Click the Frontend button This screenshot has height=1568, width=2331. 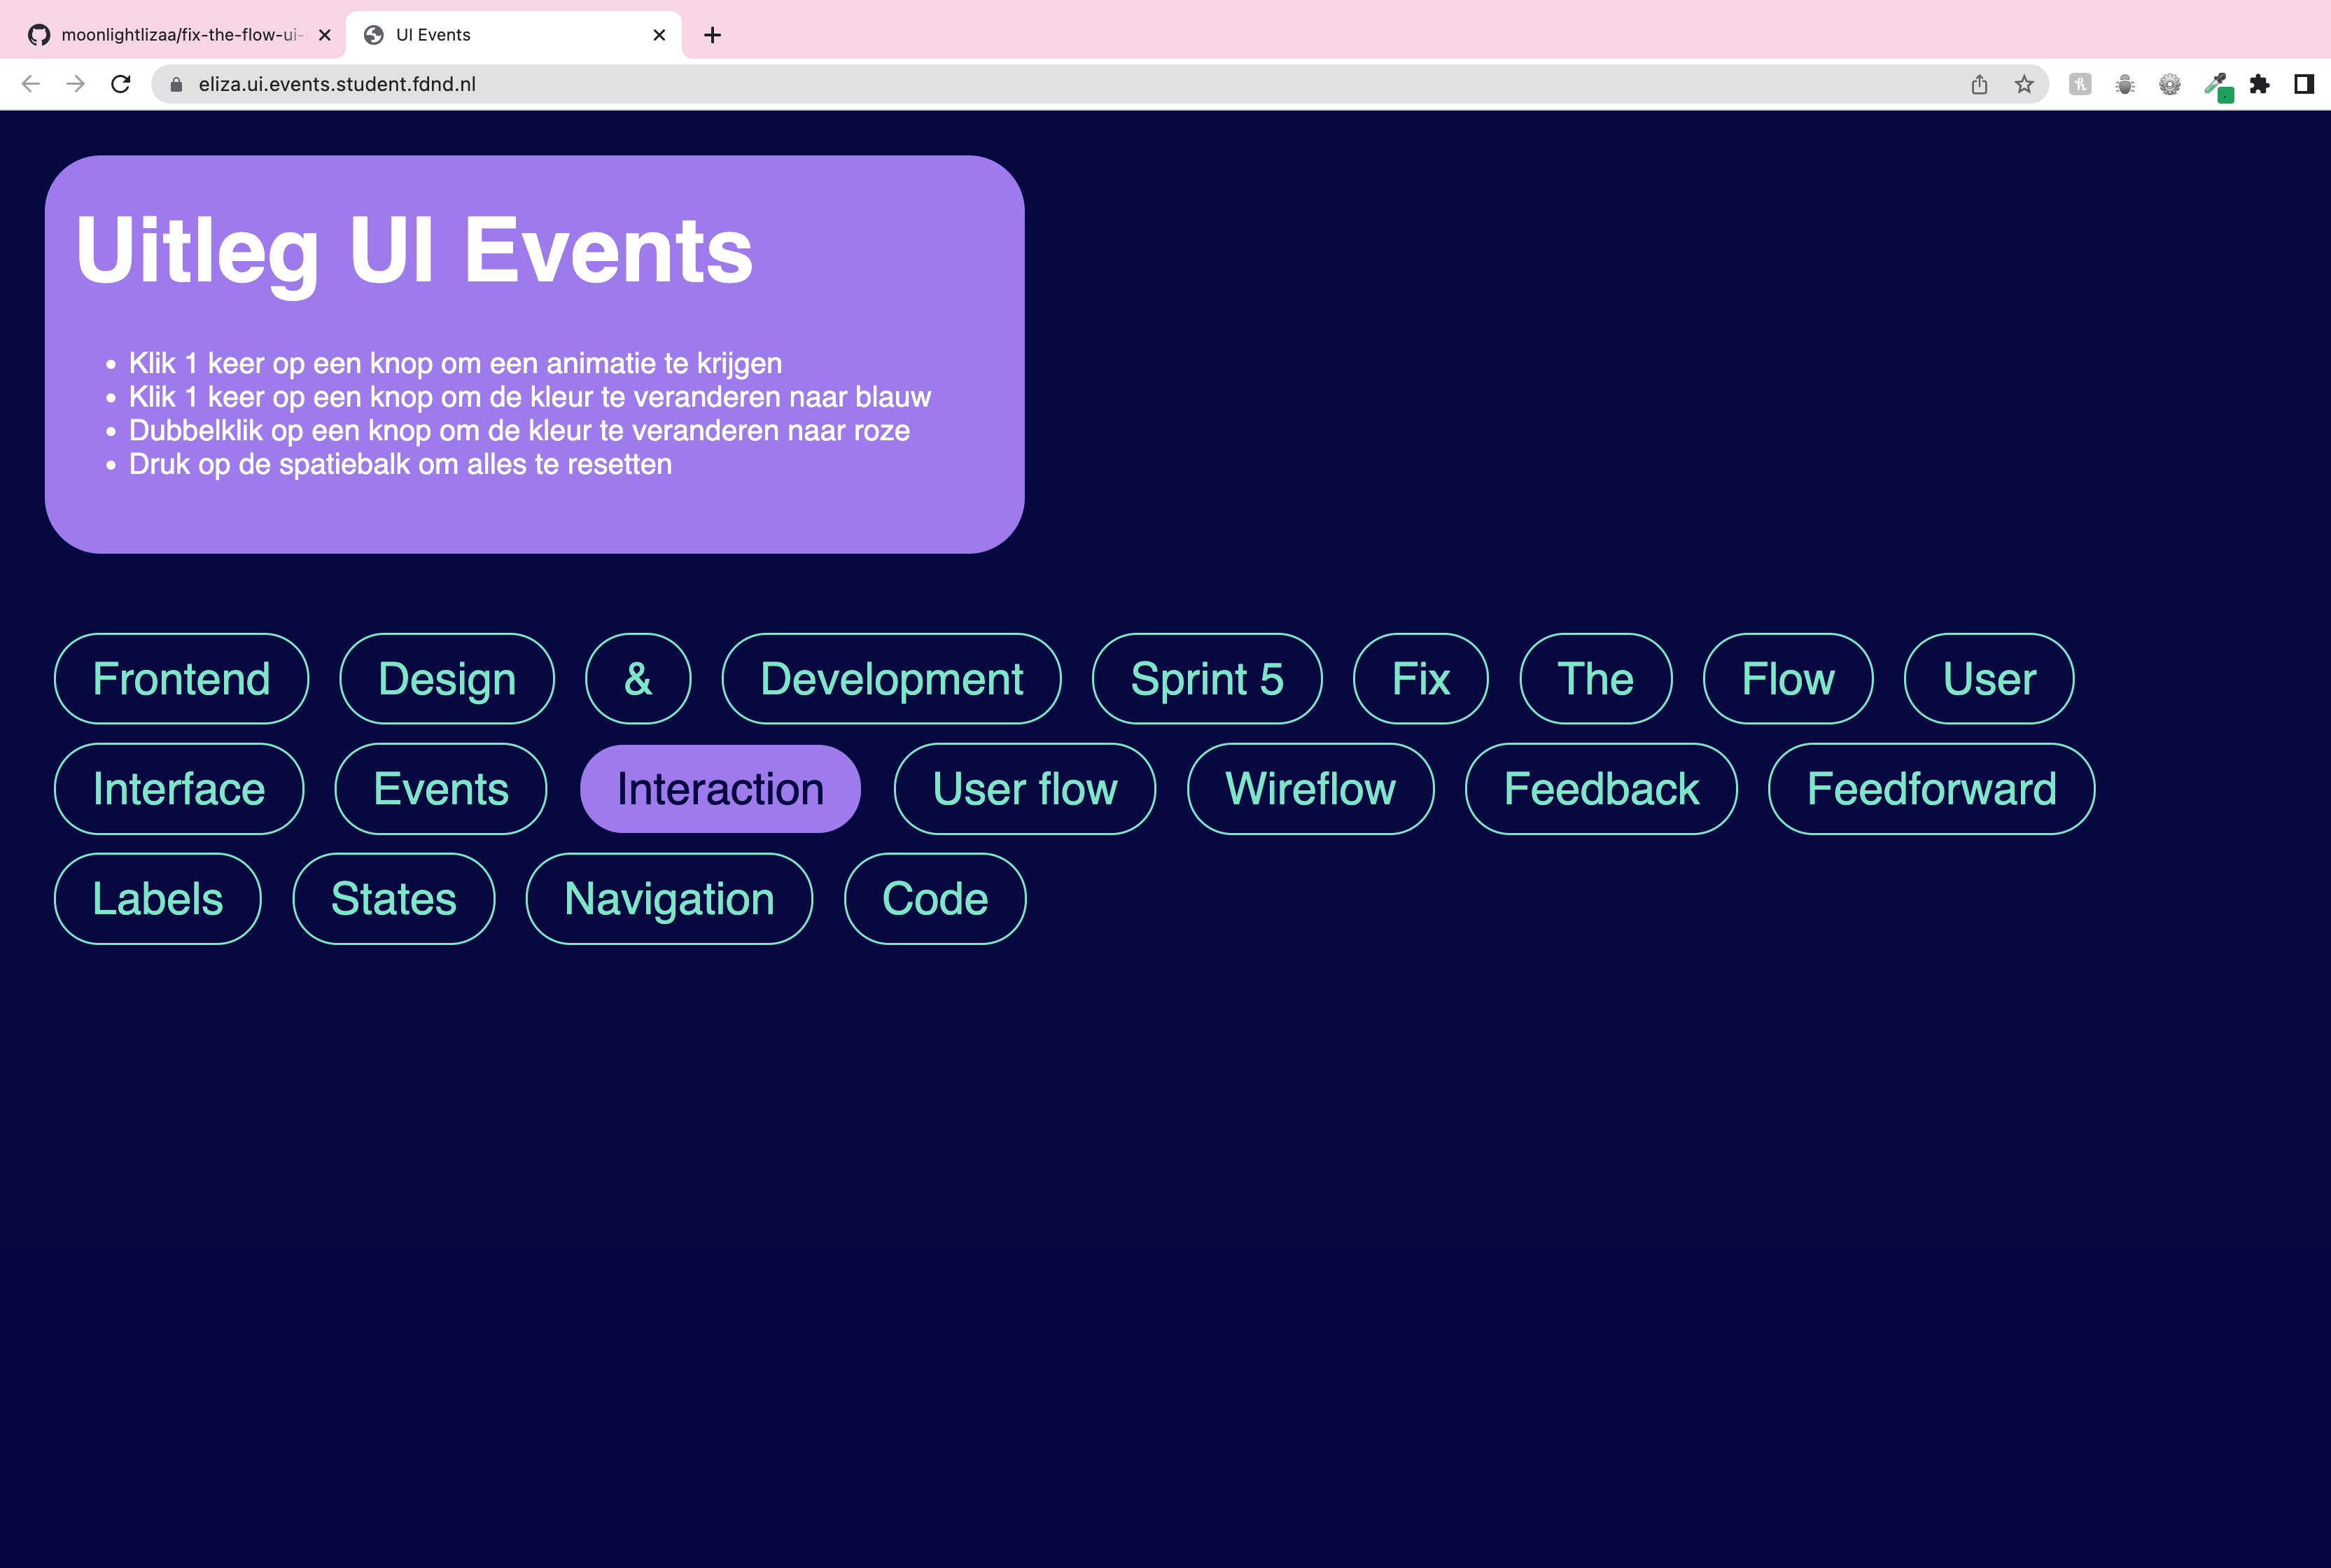tap(181, 679)
